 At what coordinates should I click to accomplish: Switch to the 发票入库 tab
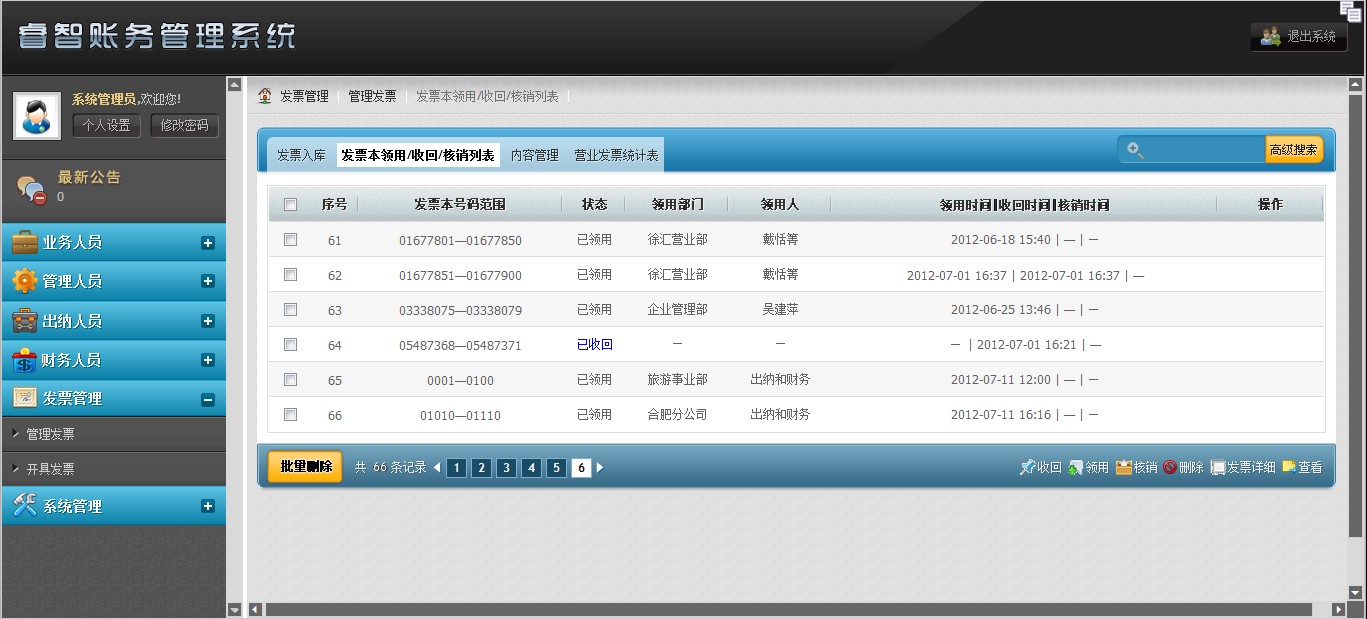coord(301,155)
